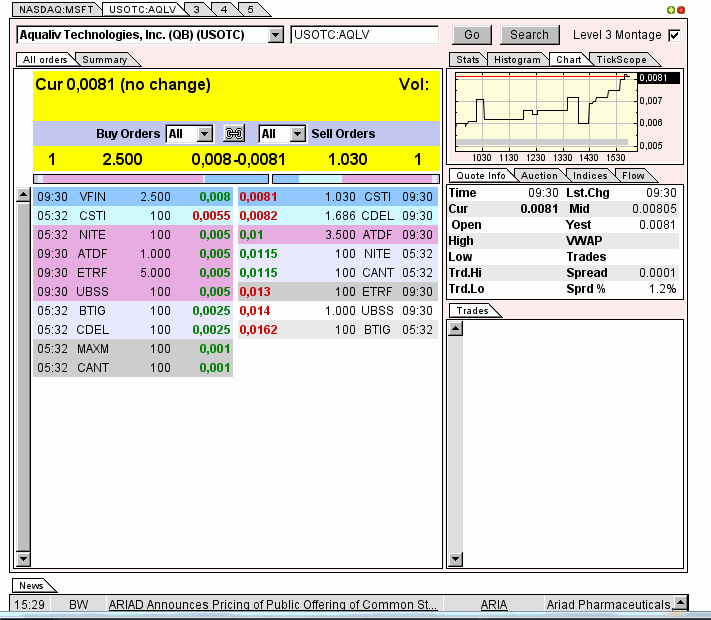Select the ATDF buy order of 1.000

click(x=133, y=254)
